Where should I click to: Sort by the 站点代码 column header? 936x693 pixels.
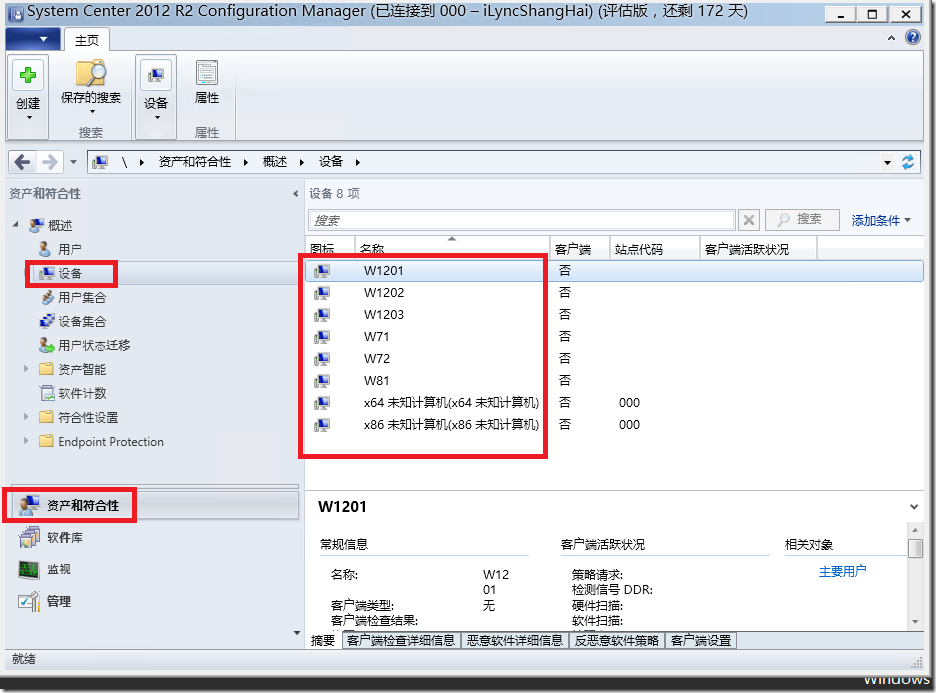coord(655,248)
